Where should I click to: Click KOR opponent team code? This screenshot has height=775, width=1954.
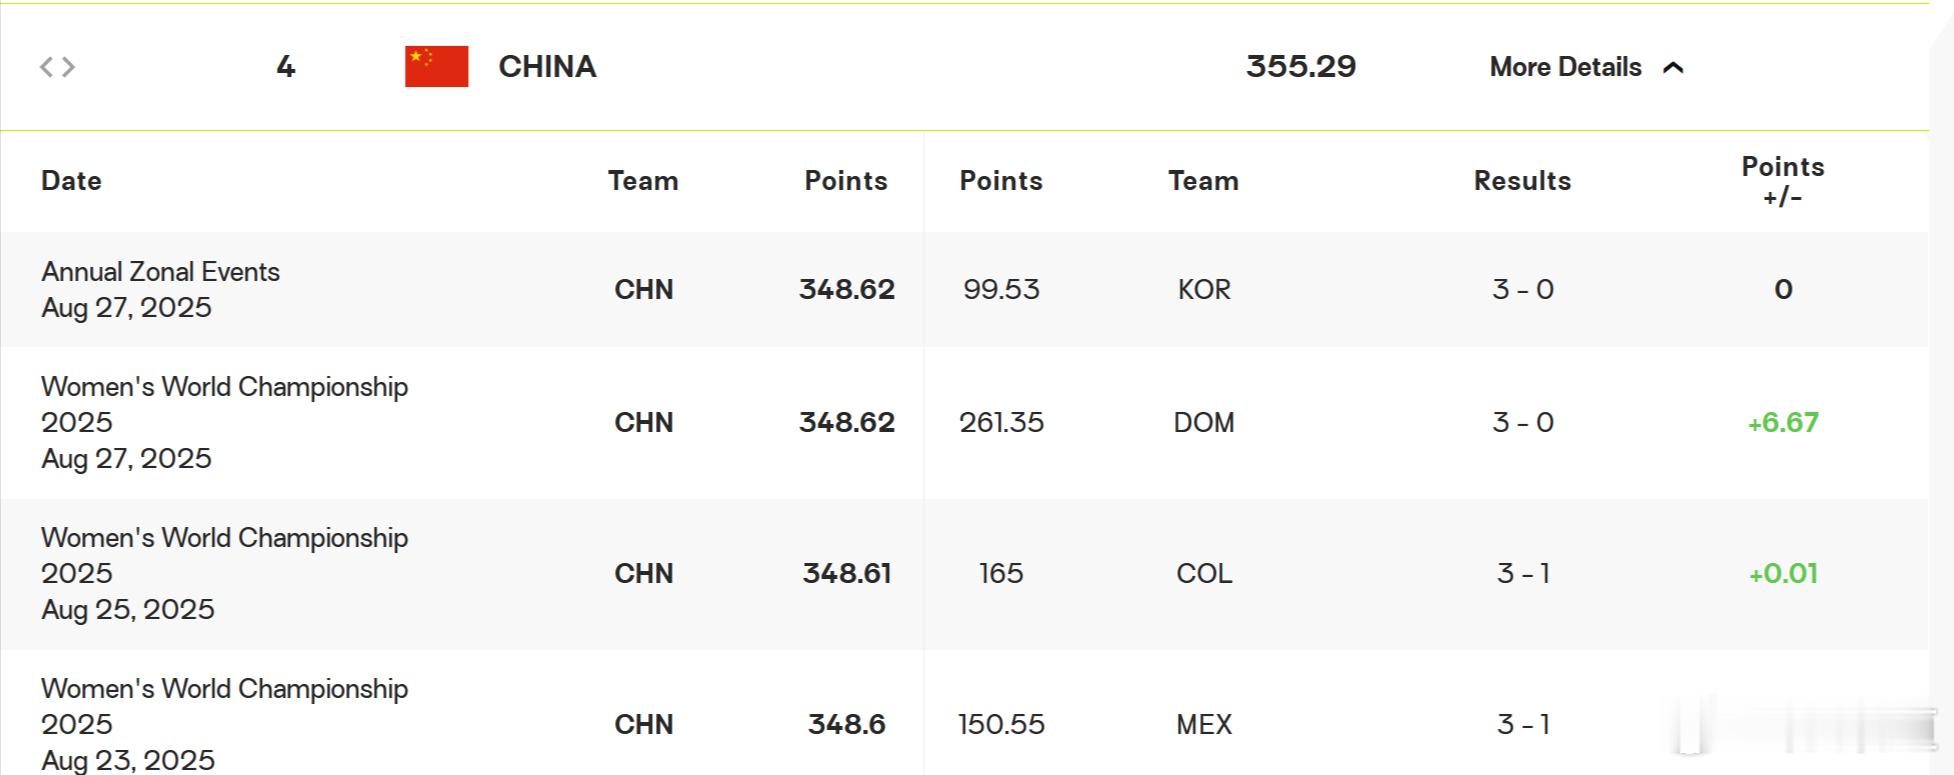tap(1204, 290)
